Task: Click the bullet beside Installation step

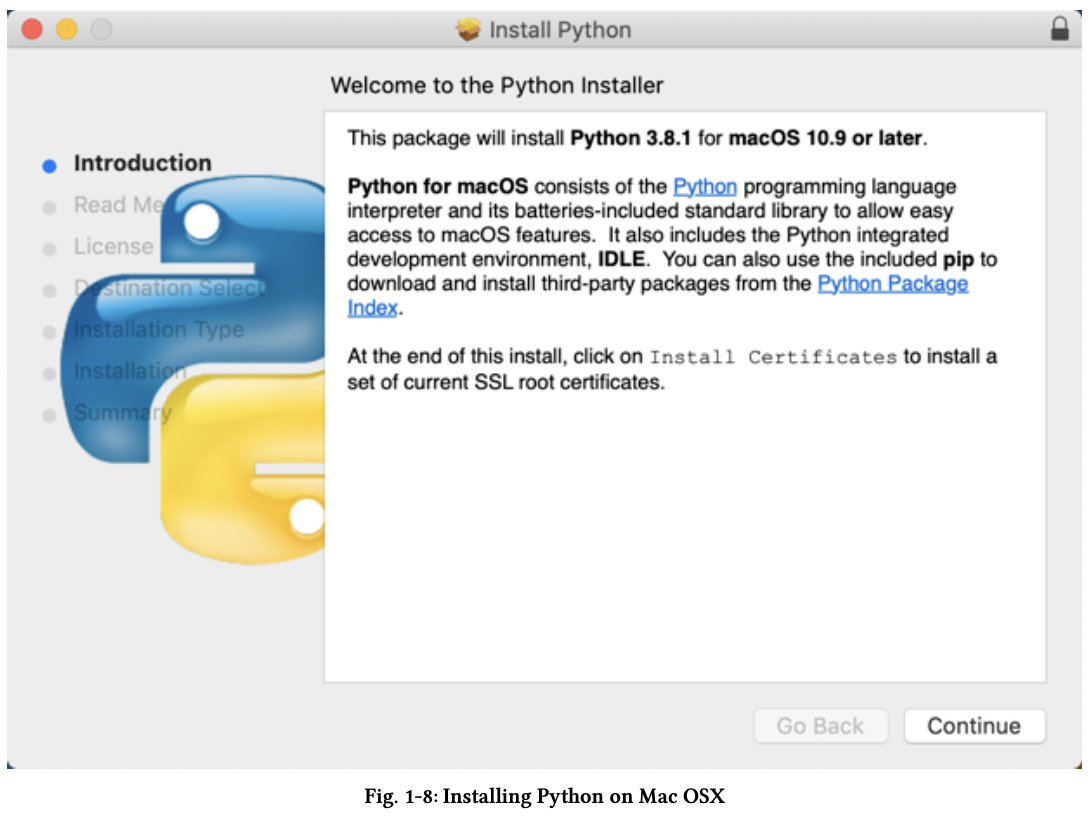Action: pyautogui.click(x=50, y=371)
